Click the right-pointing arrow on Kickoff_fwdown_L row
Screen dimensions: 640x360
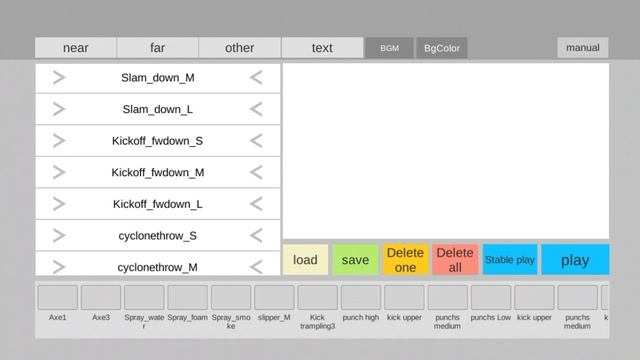coord(59,204)
